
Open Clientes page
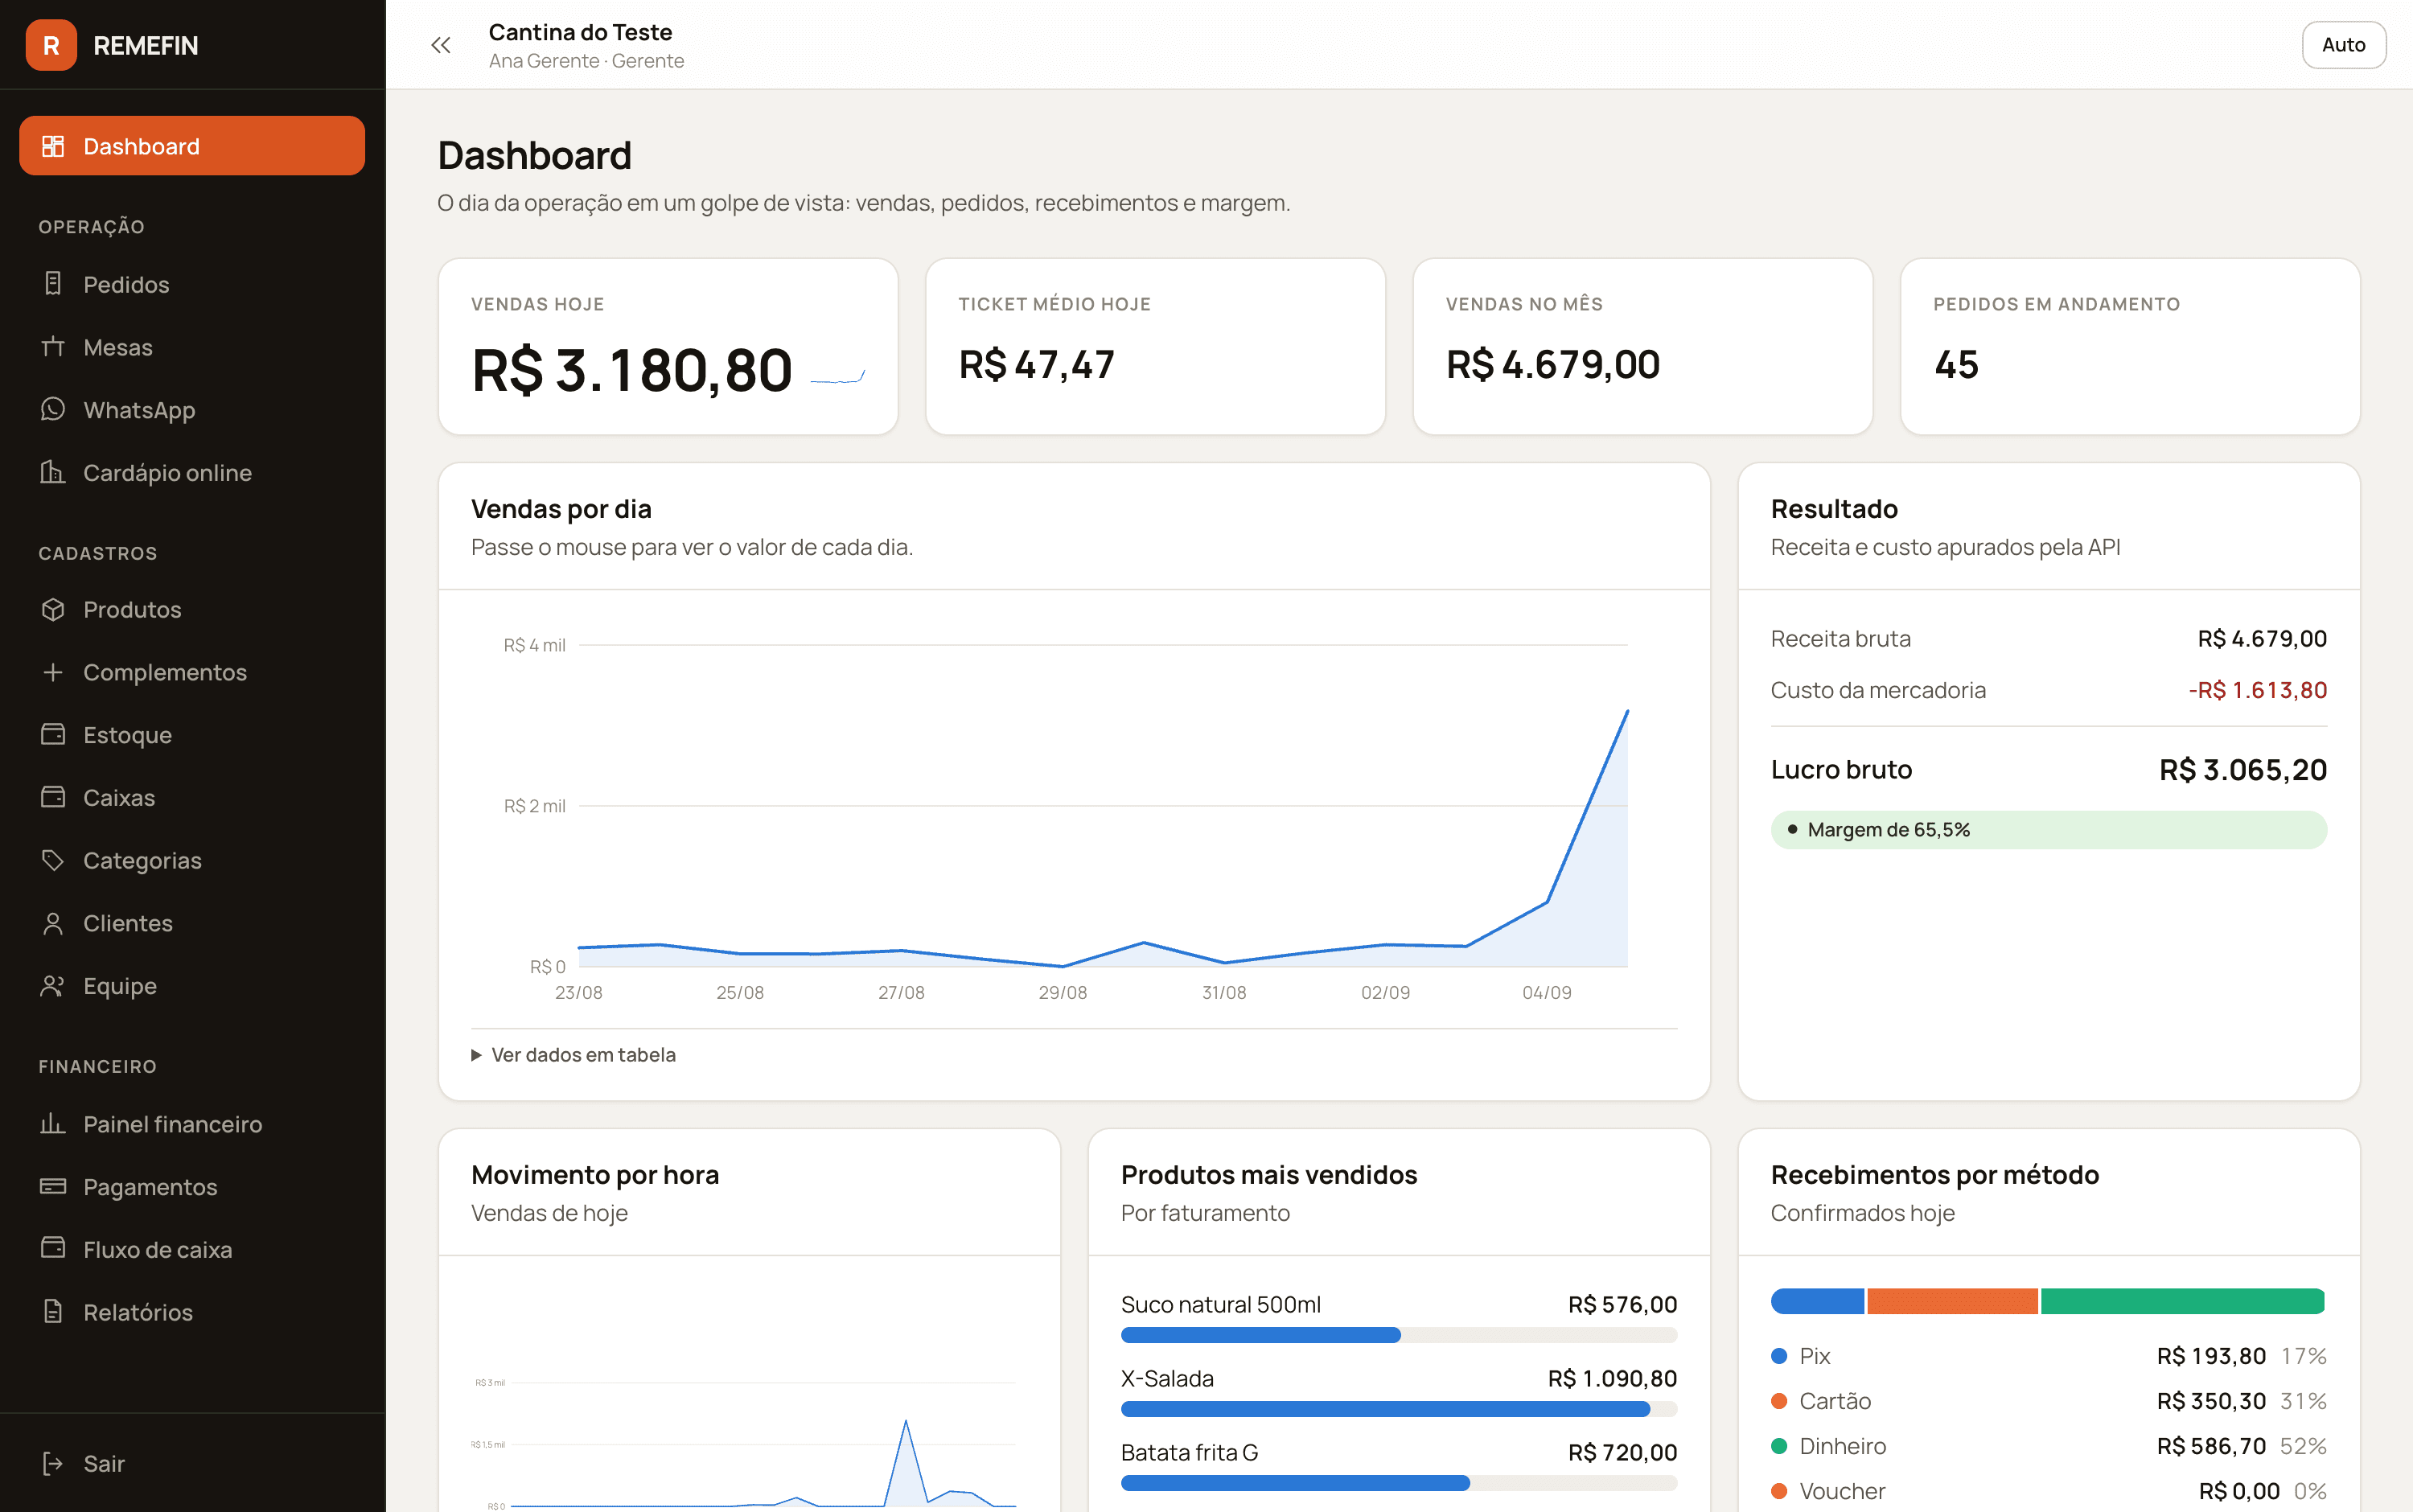pyautogui.click(x=192, y=923)
